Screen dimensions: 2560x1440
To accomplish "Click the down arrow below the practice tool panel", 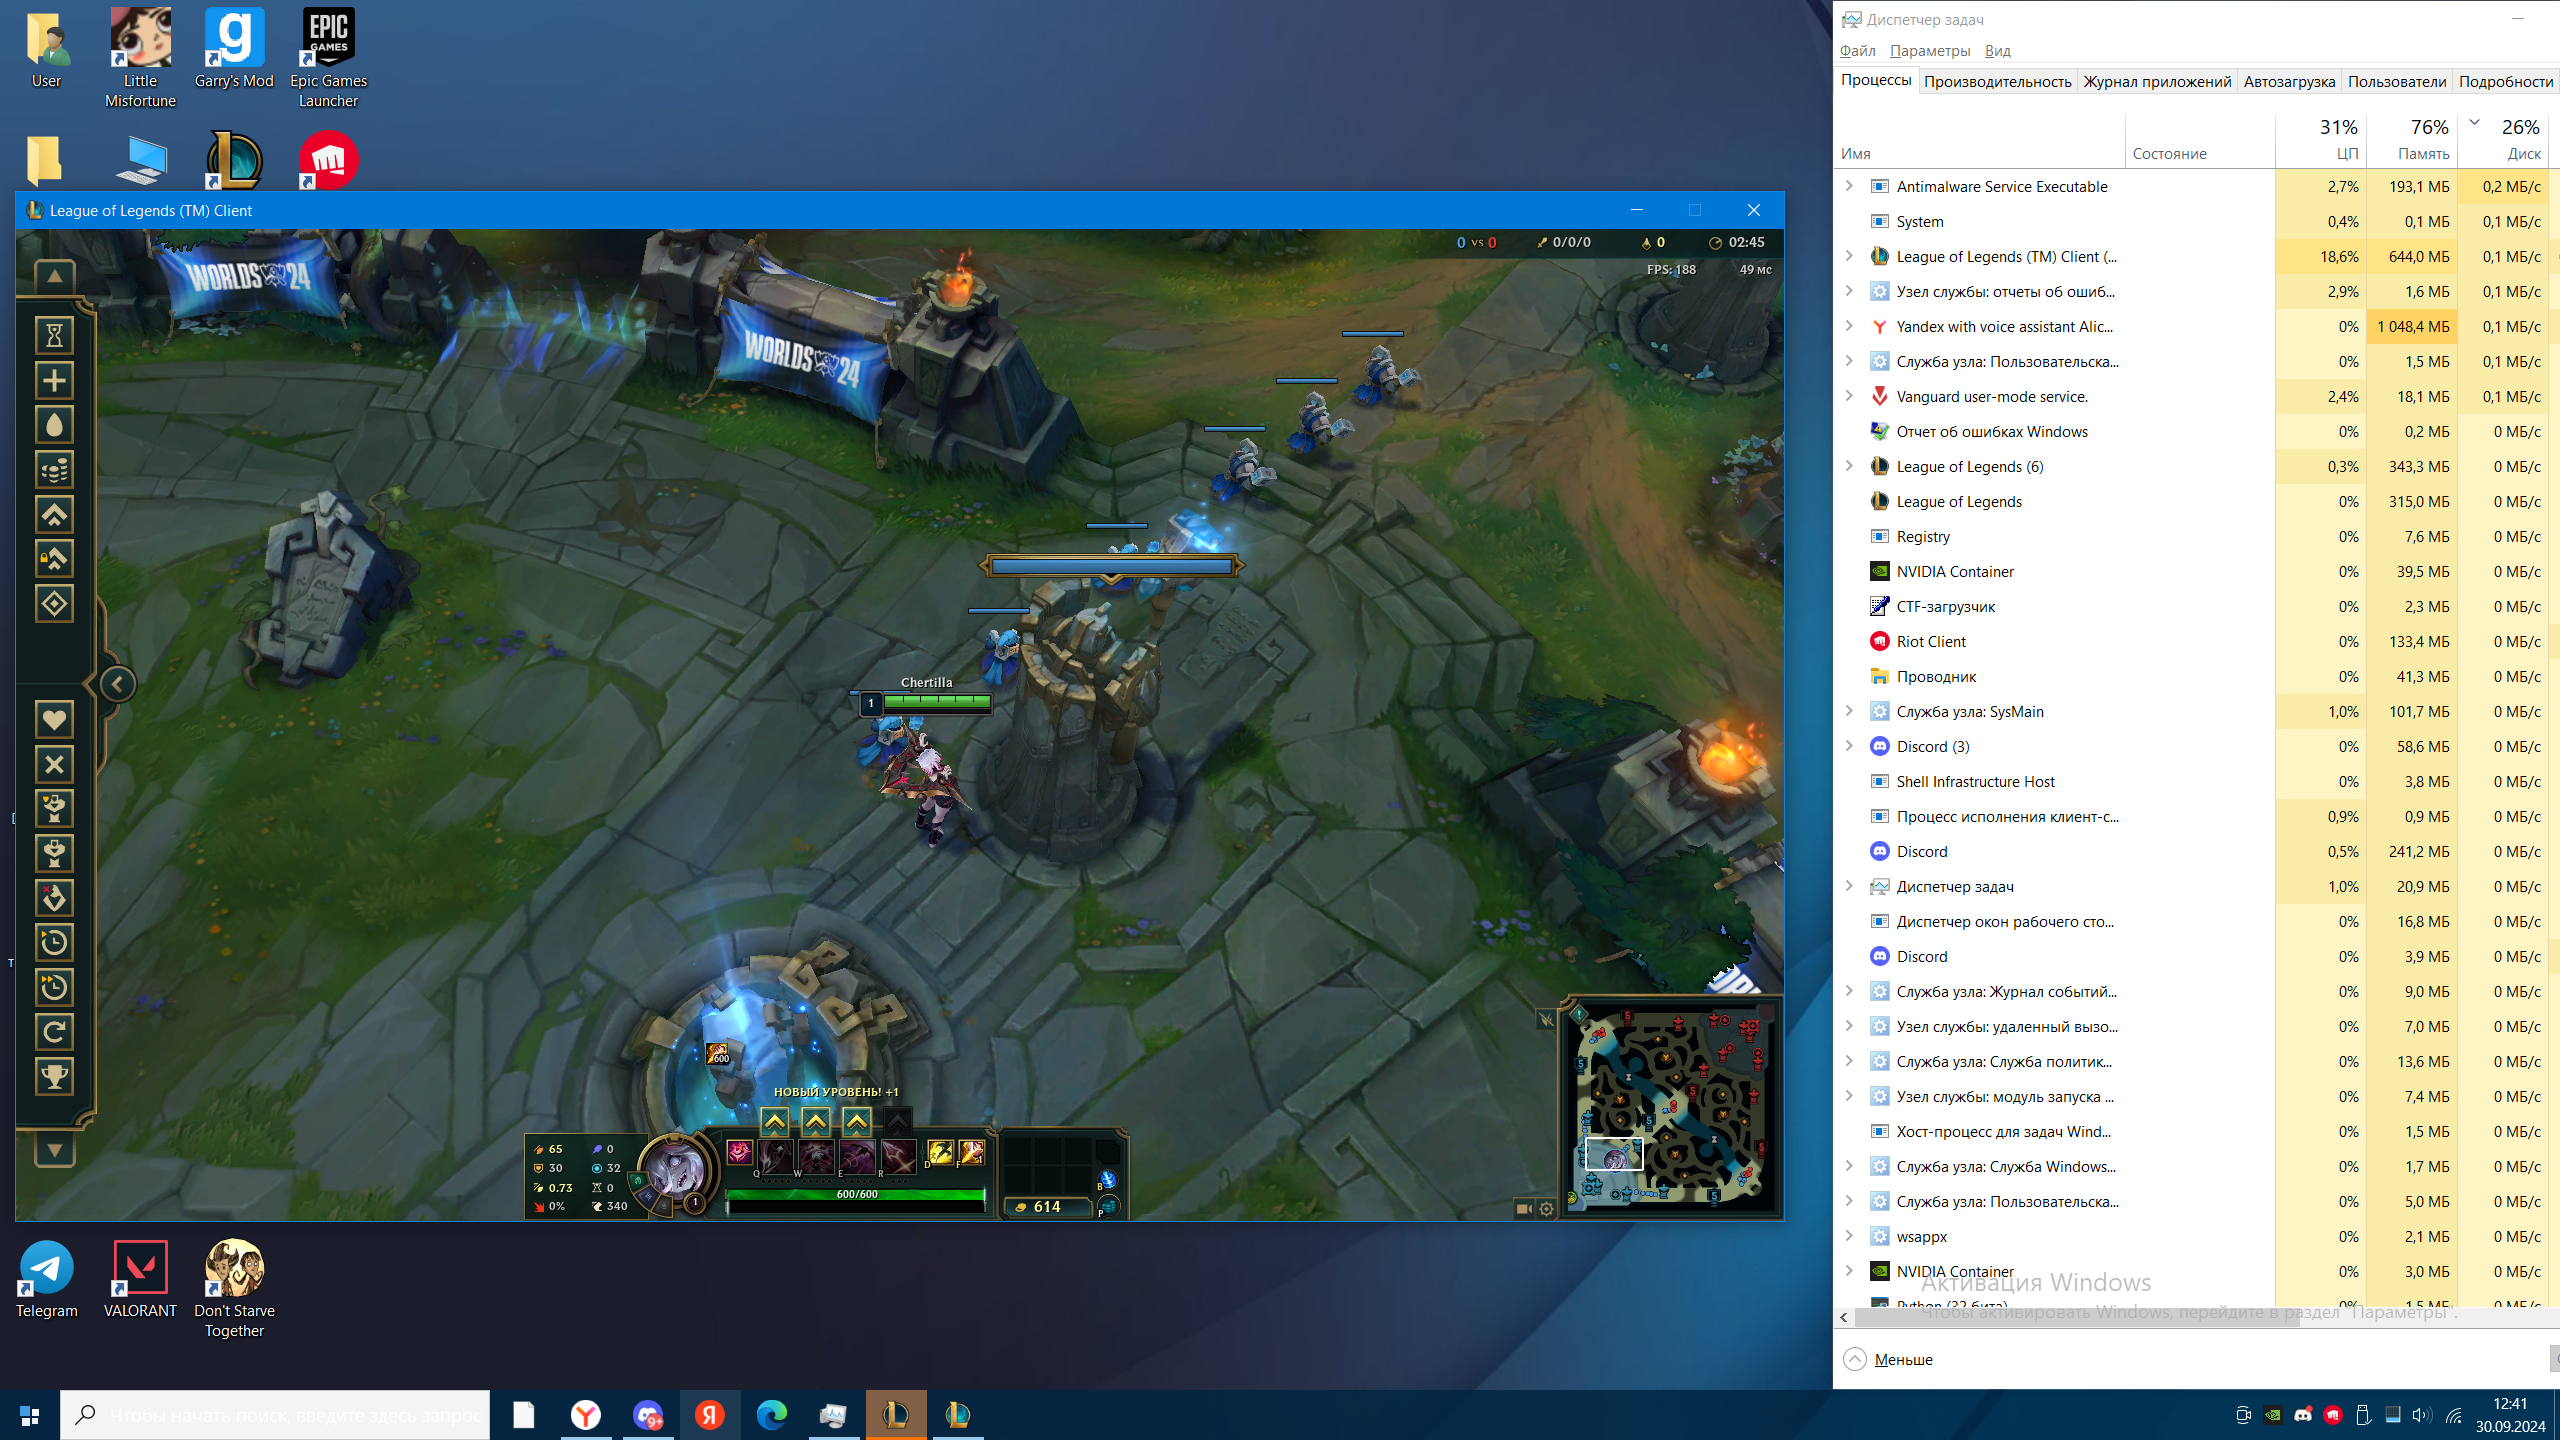I will (55, 1150).
